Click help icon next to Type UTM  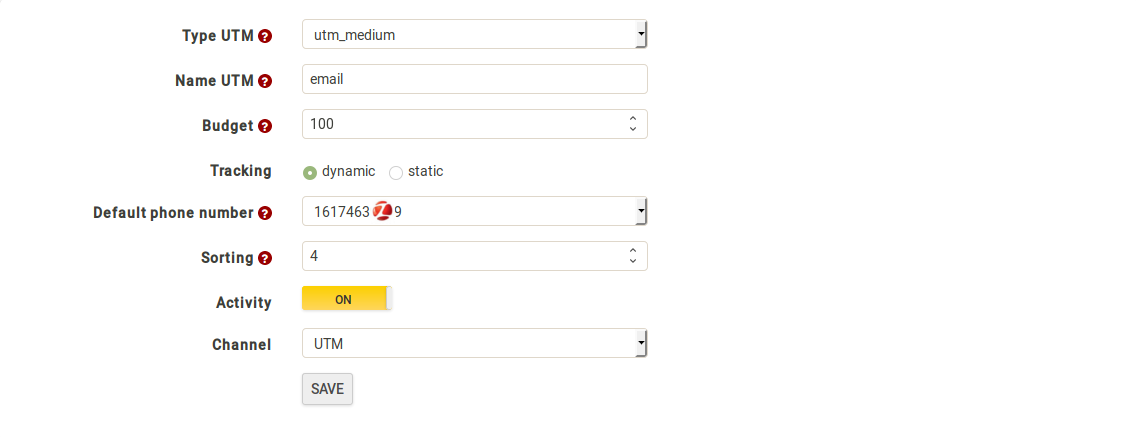tap(265, 36)
